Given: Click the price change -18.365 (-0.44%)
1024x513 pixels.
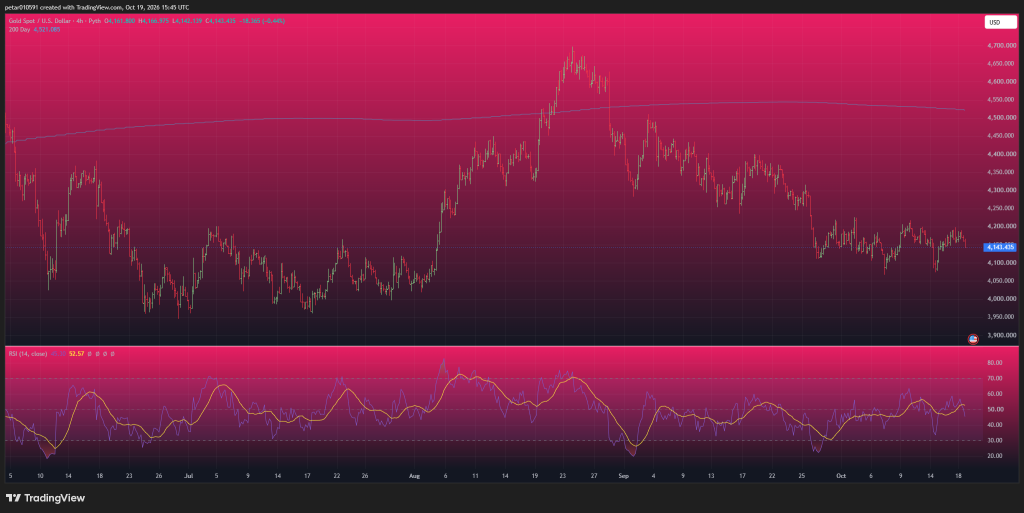Looking at the screenshot, I should pos(263,21).
